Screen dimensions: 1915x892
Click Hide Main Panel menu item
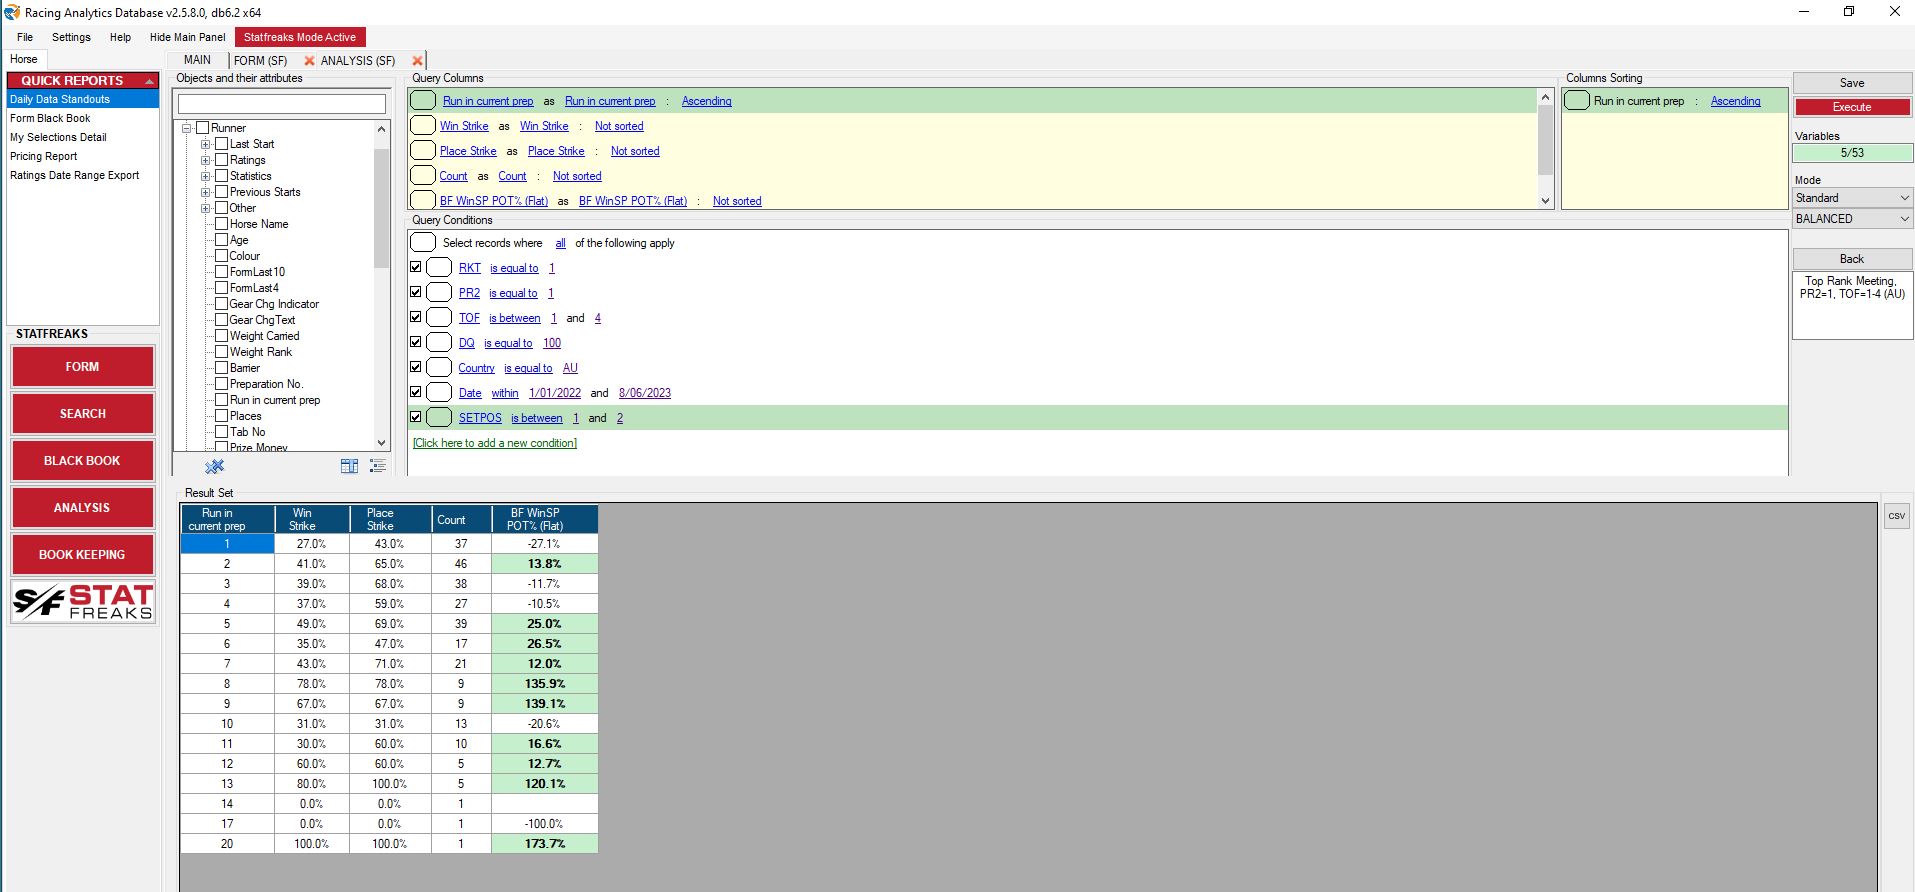point(187,37)
